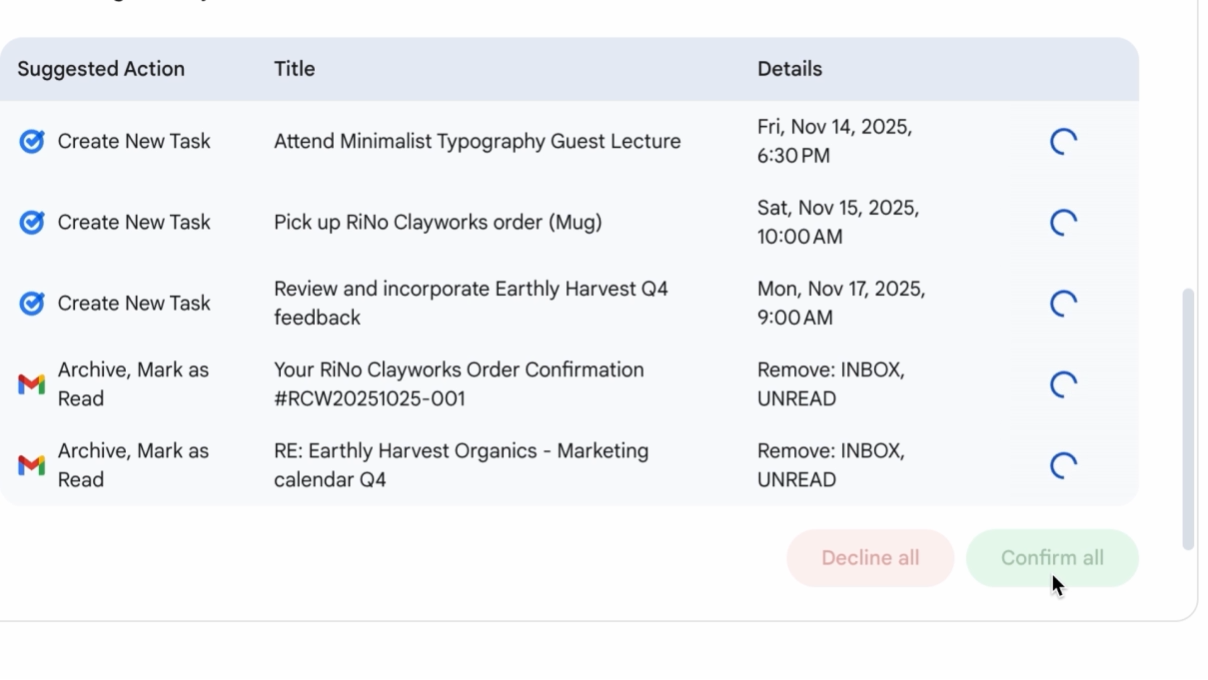This screenshot has width=1208, height=680.
Task: Select the Attend Minimalist Typography Guest Lecture title
Action: (x=477, y=142)
